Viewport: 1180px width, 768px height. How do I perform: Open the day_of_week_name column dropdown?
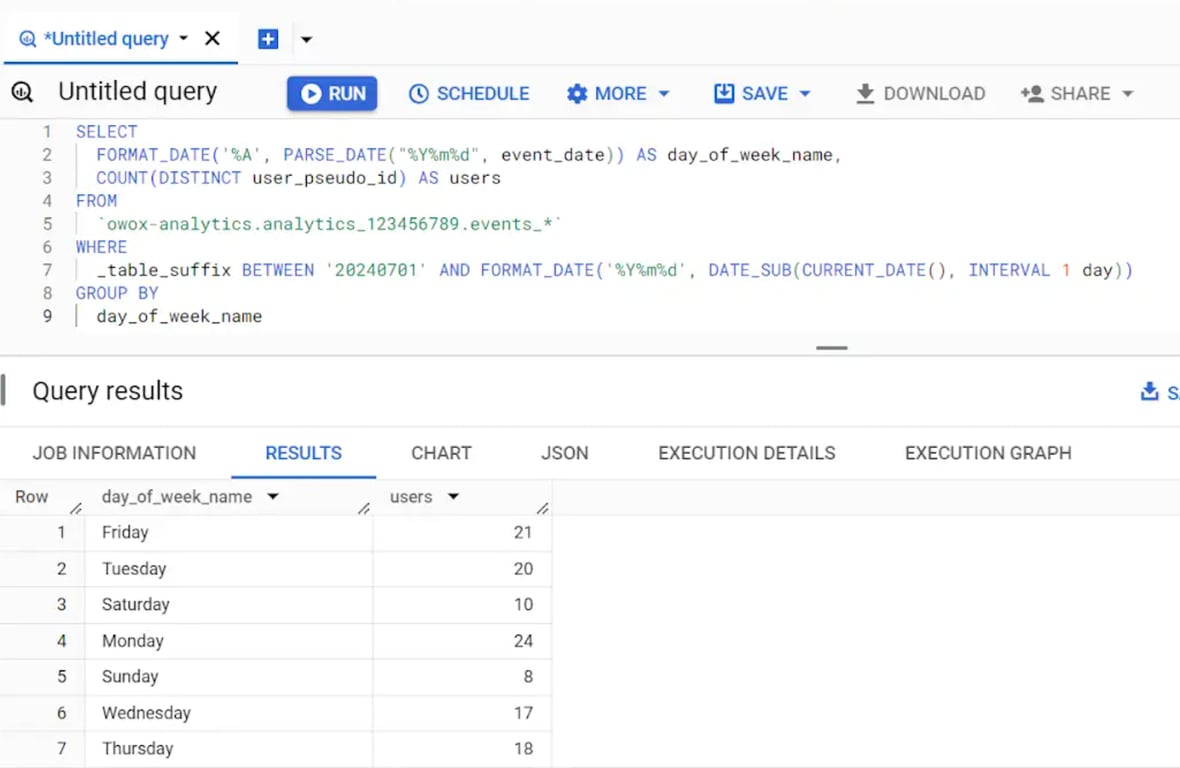[272, 496]
